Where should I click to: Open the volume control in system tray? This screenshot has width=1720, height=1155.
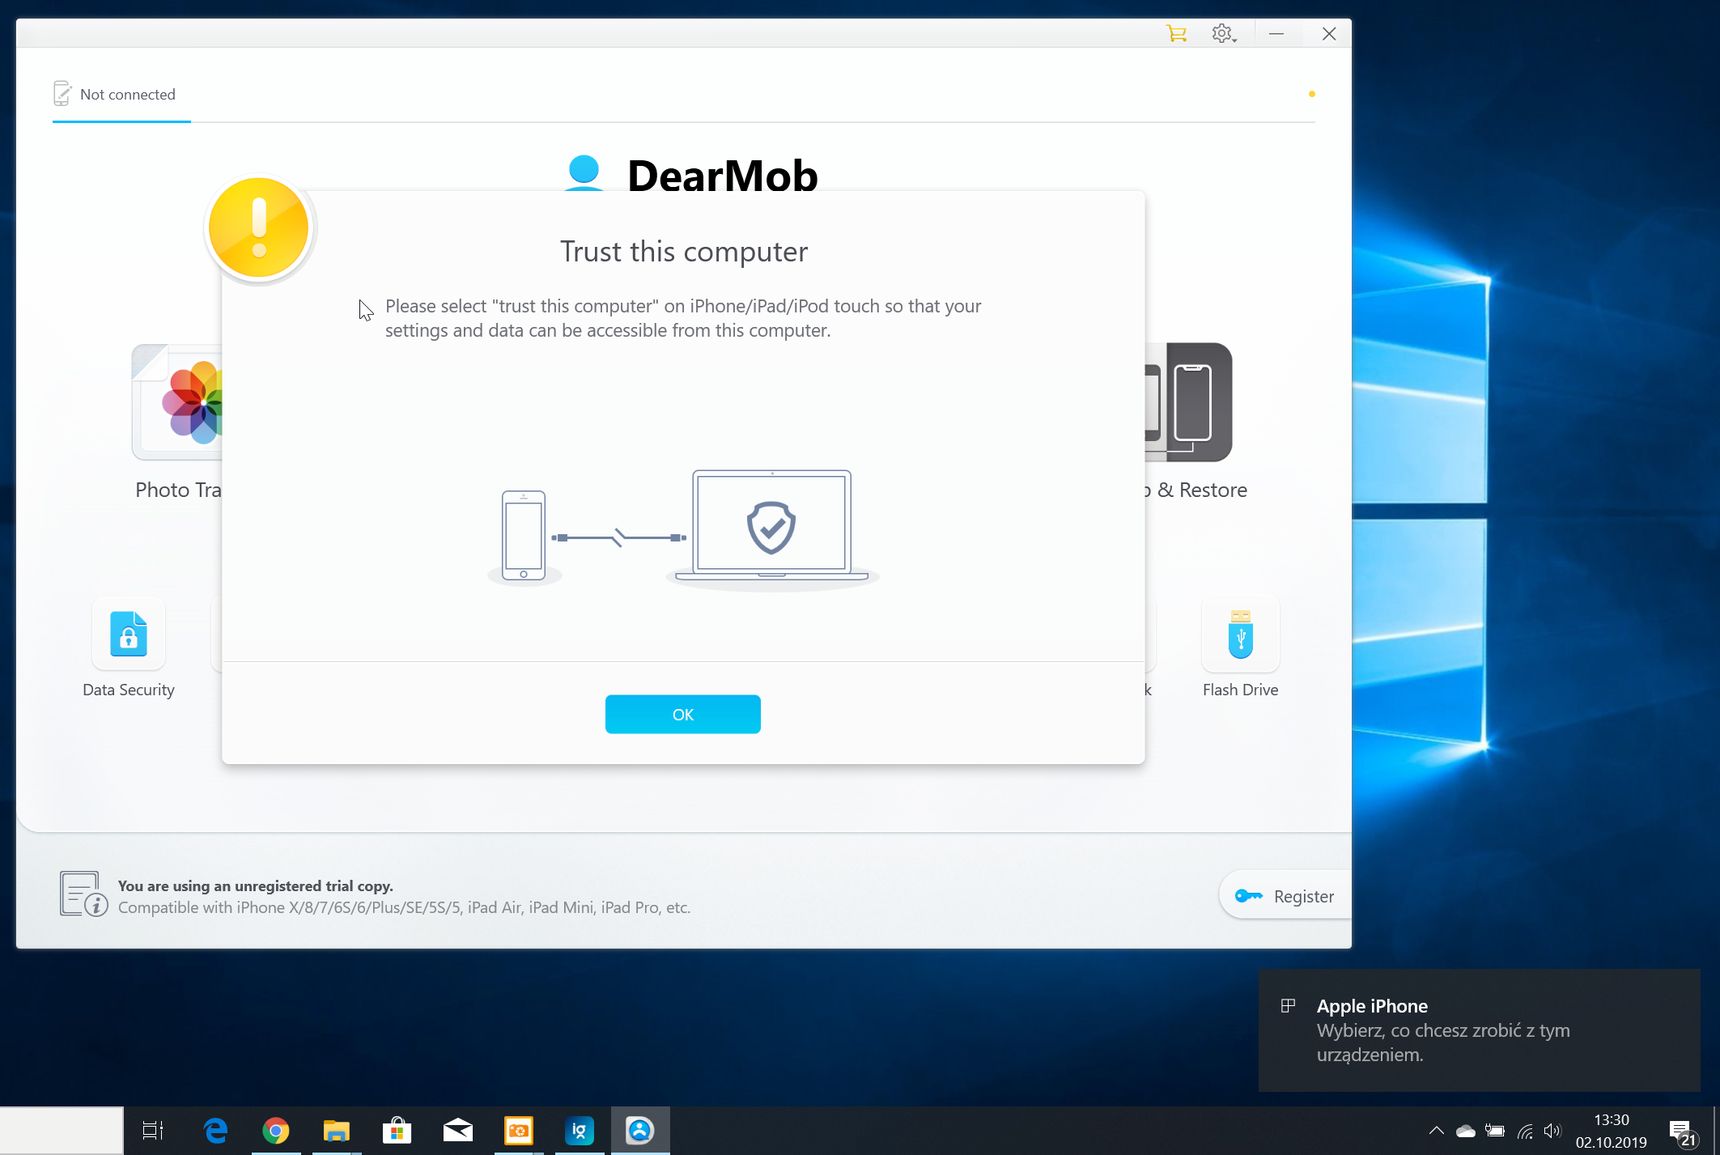tap(1552, 1131)
